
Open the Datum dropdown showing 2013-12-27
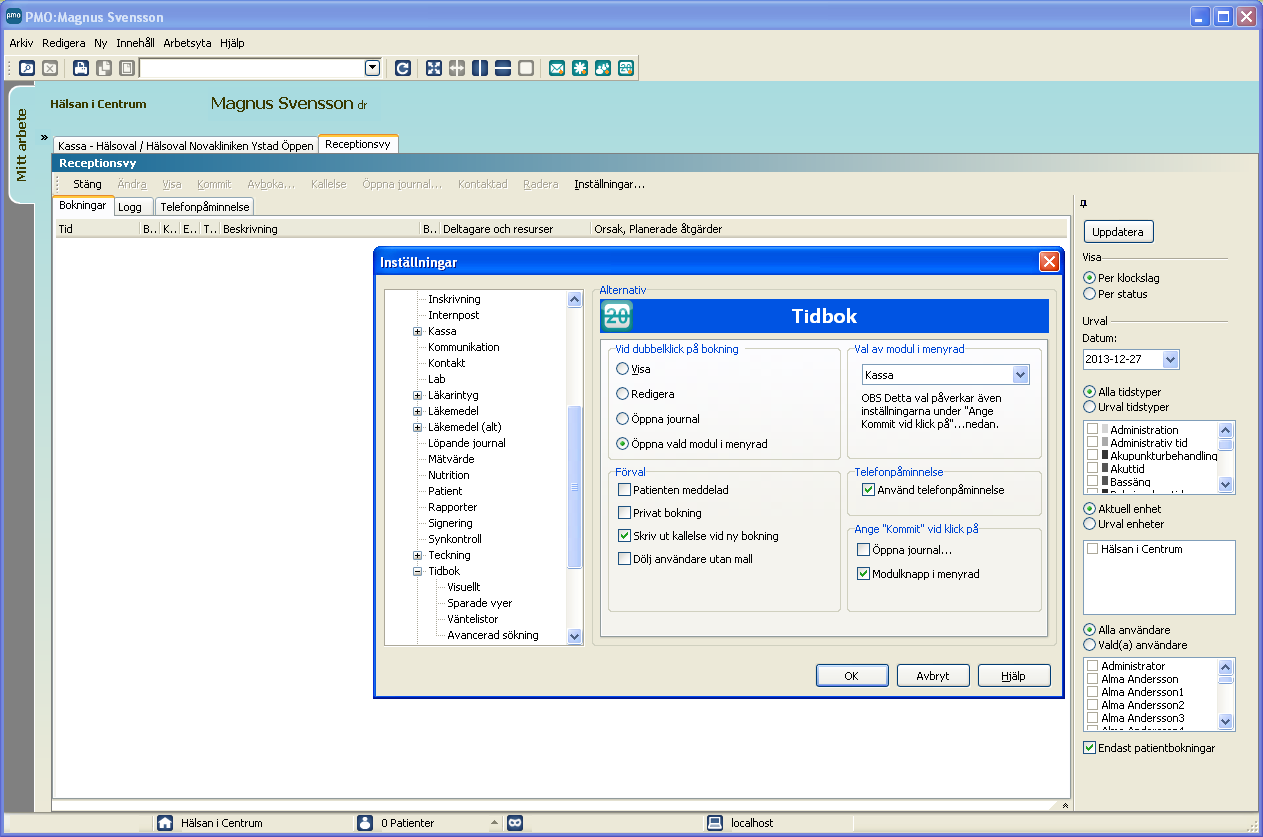point(1171,359)
